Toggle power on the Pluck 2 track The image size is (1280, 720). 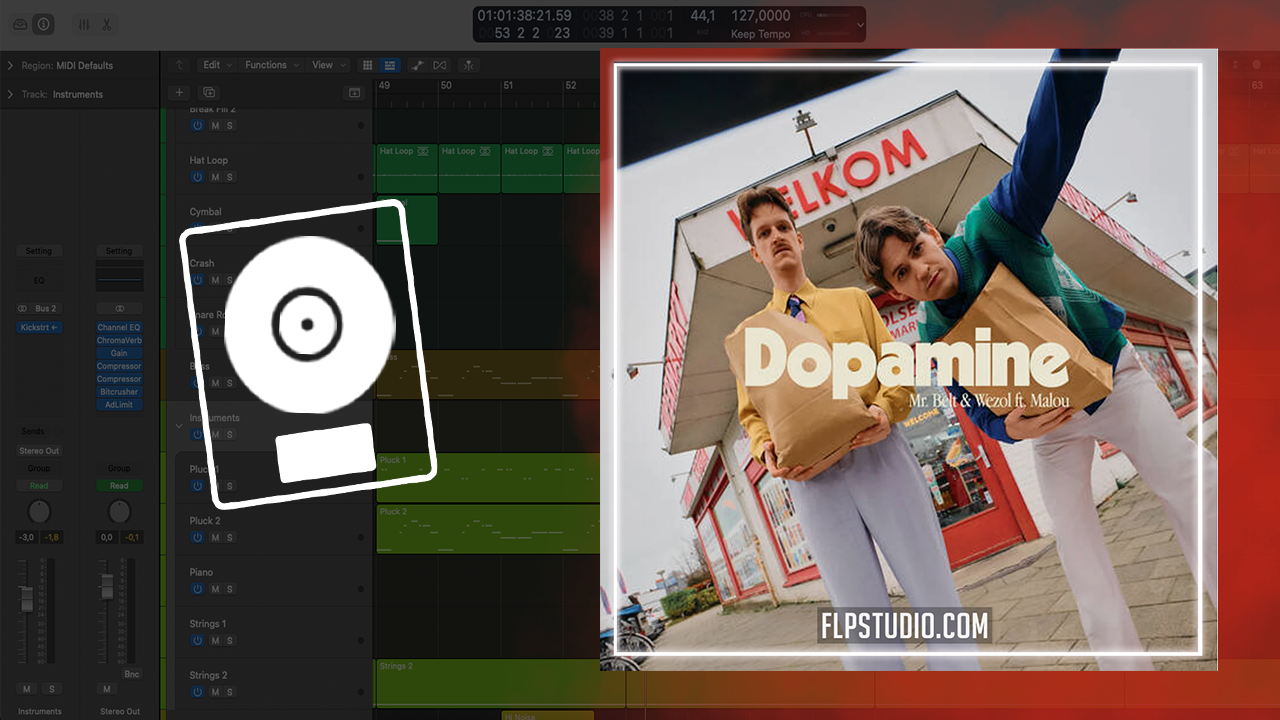(197, 537)
